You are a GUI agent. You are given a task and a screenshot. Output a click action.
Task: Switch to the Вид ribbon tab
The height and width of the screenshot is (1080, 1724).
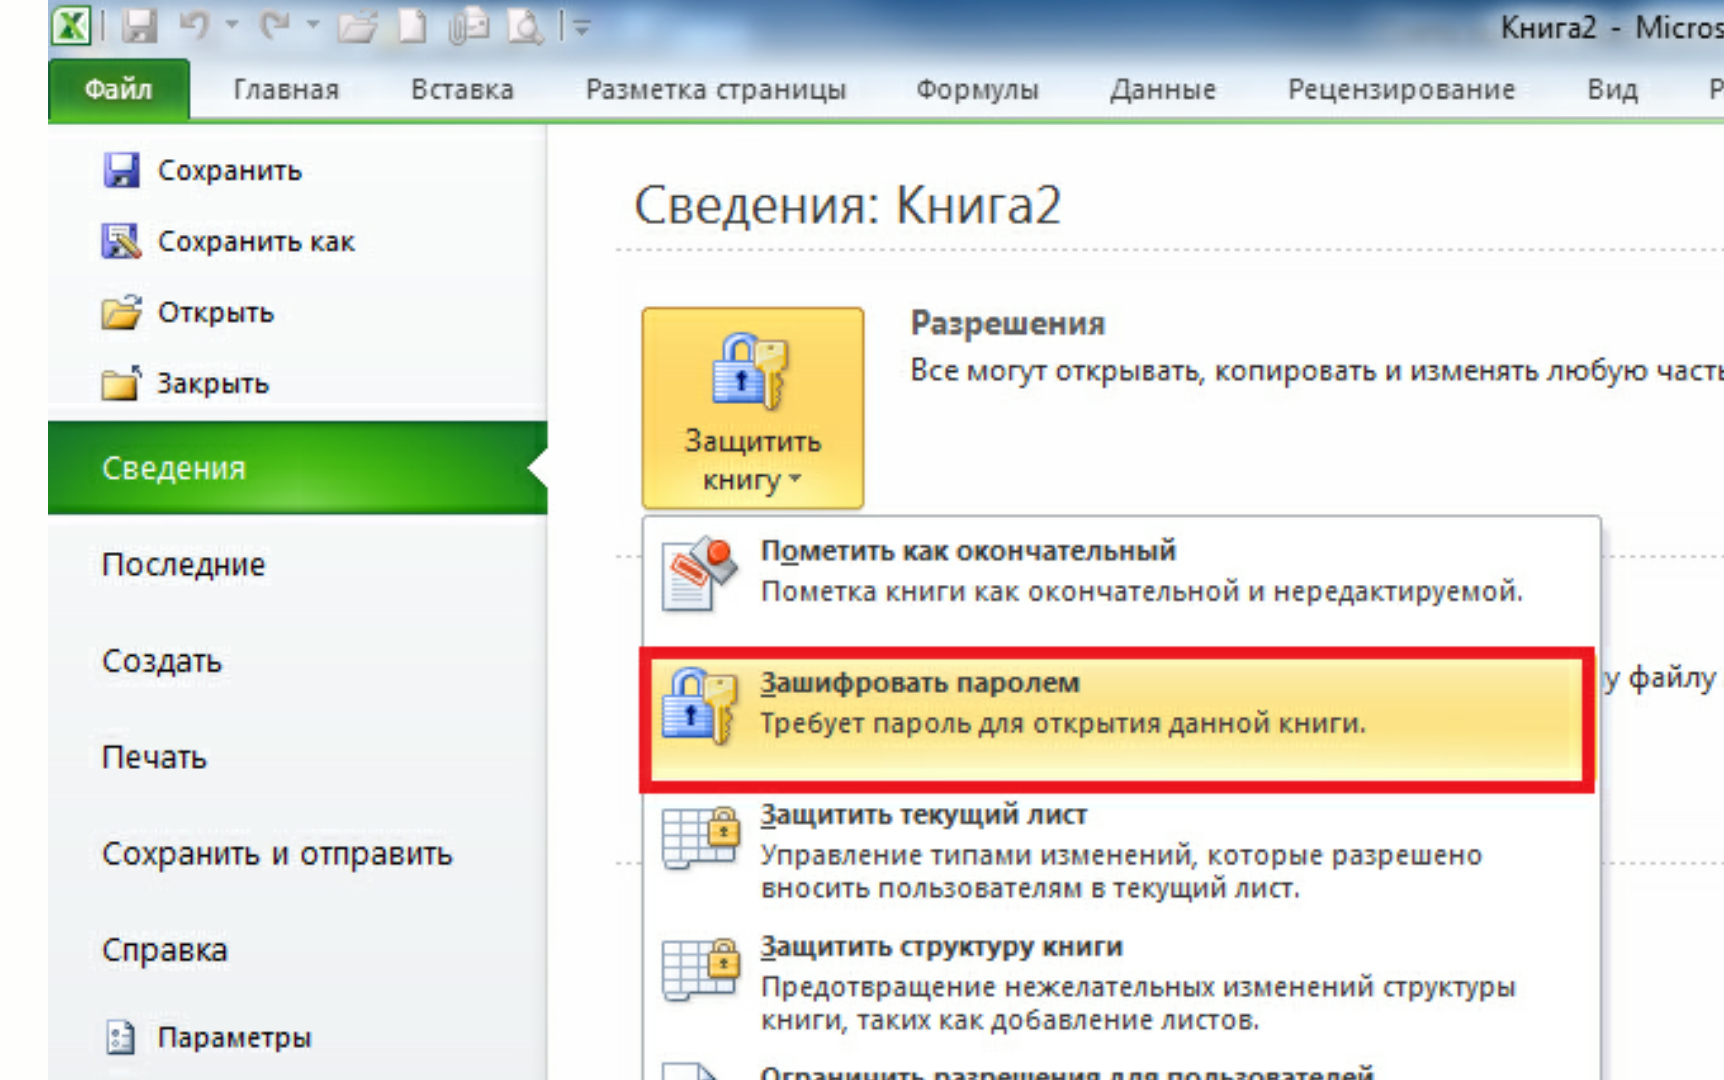(x=1612, y=90)
